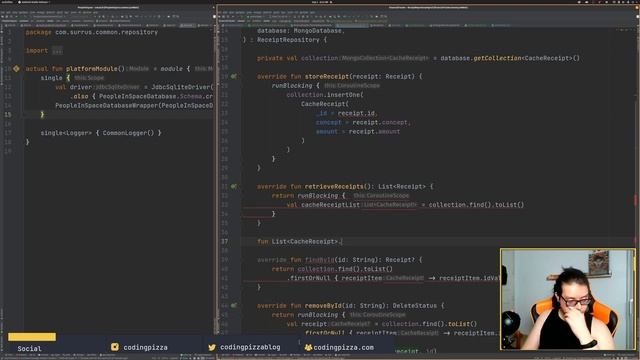The height and width of the screenshot is (360, 640).
Task: Click the override gutter icon beside removeById
Action: (x=234, y=305)
